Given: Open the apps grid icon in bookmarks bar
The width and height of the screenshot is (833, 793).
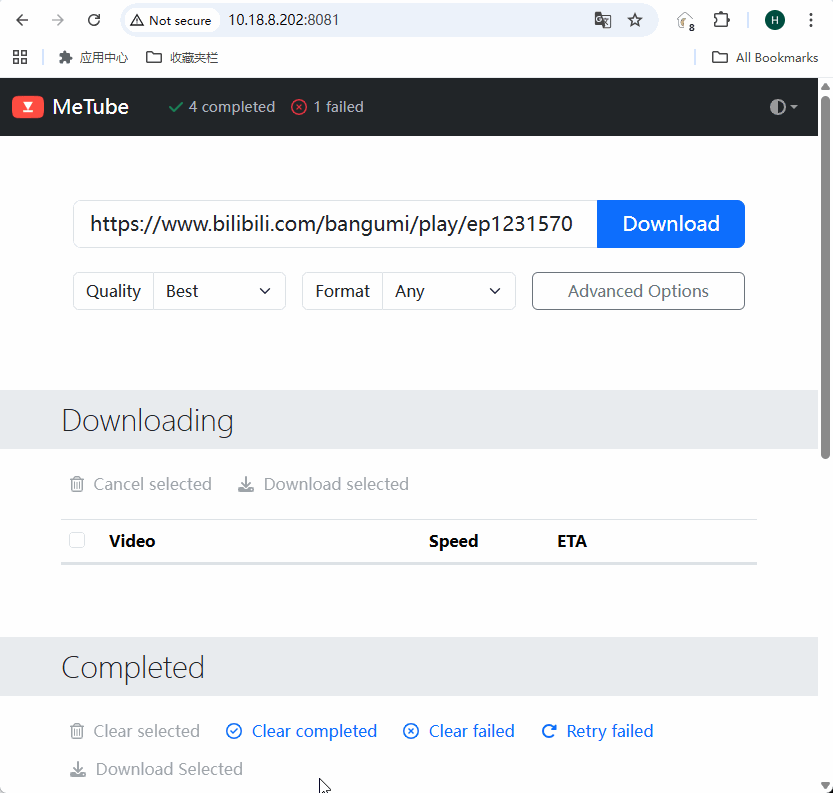Looking at the screenshot, I should pos(20,57).
